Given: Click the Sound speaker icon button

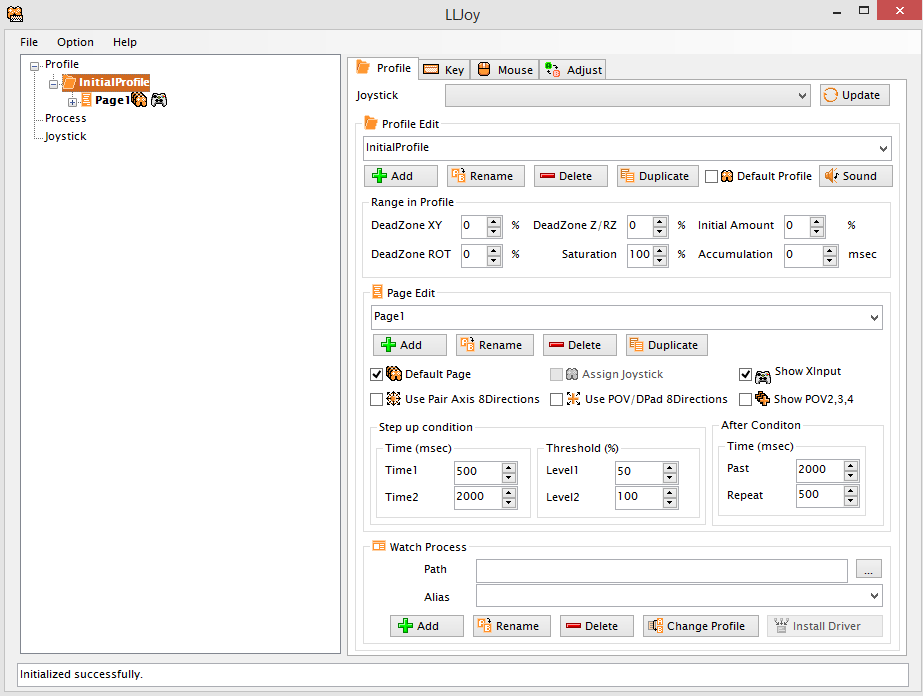Looking at the screenshot, I should point(855,176).
